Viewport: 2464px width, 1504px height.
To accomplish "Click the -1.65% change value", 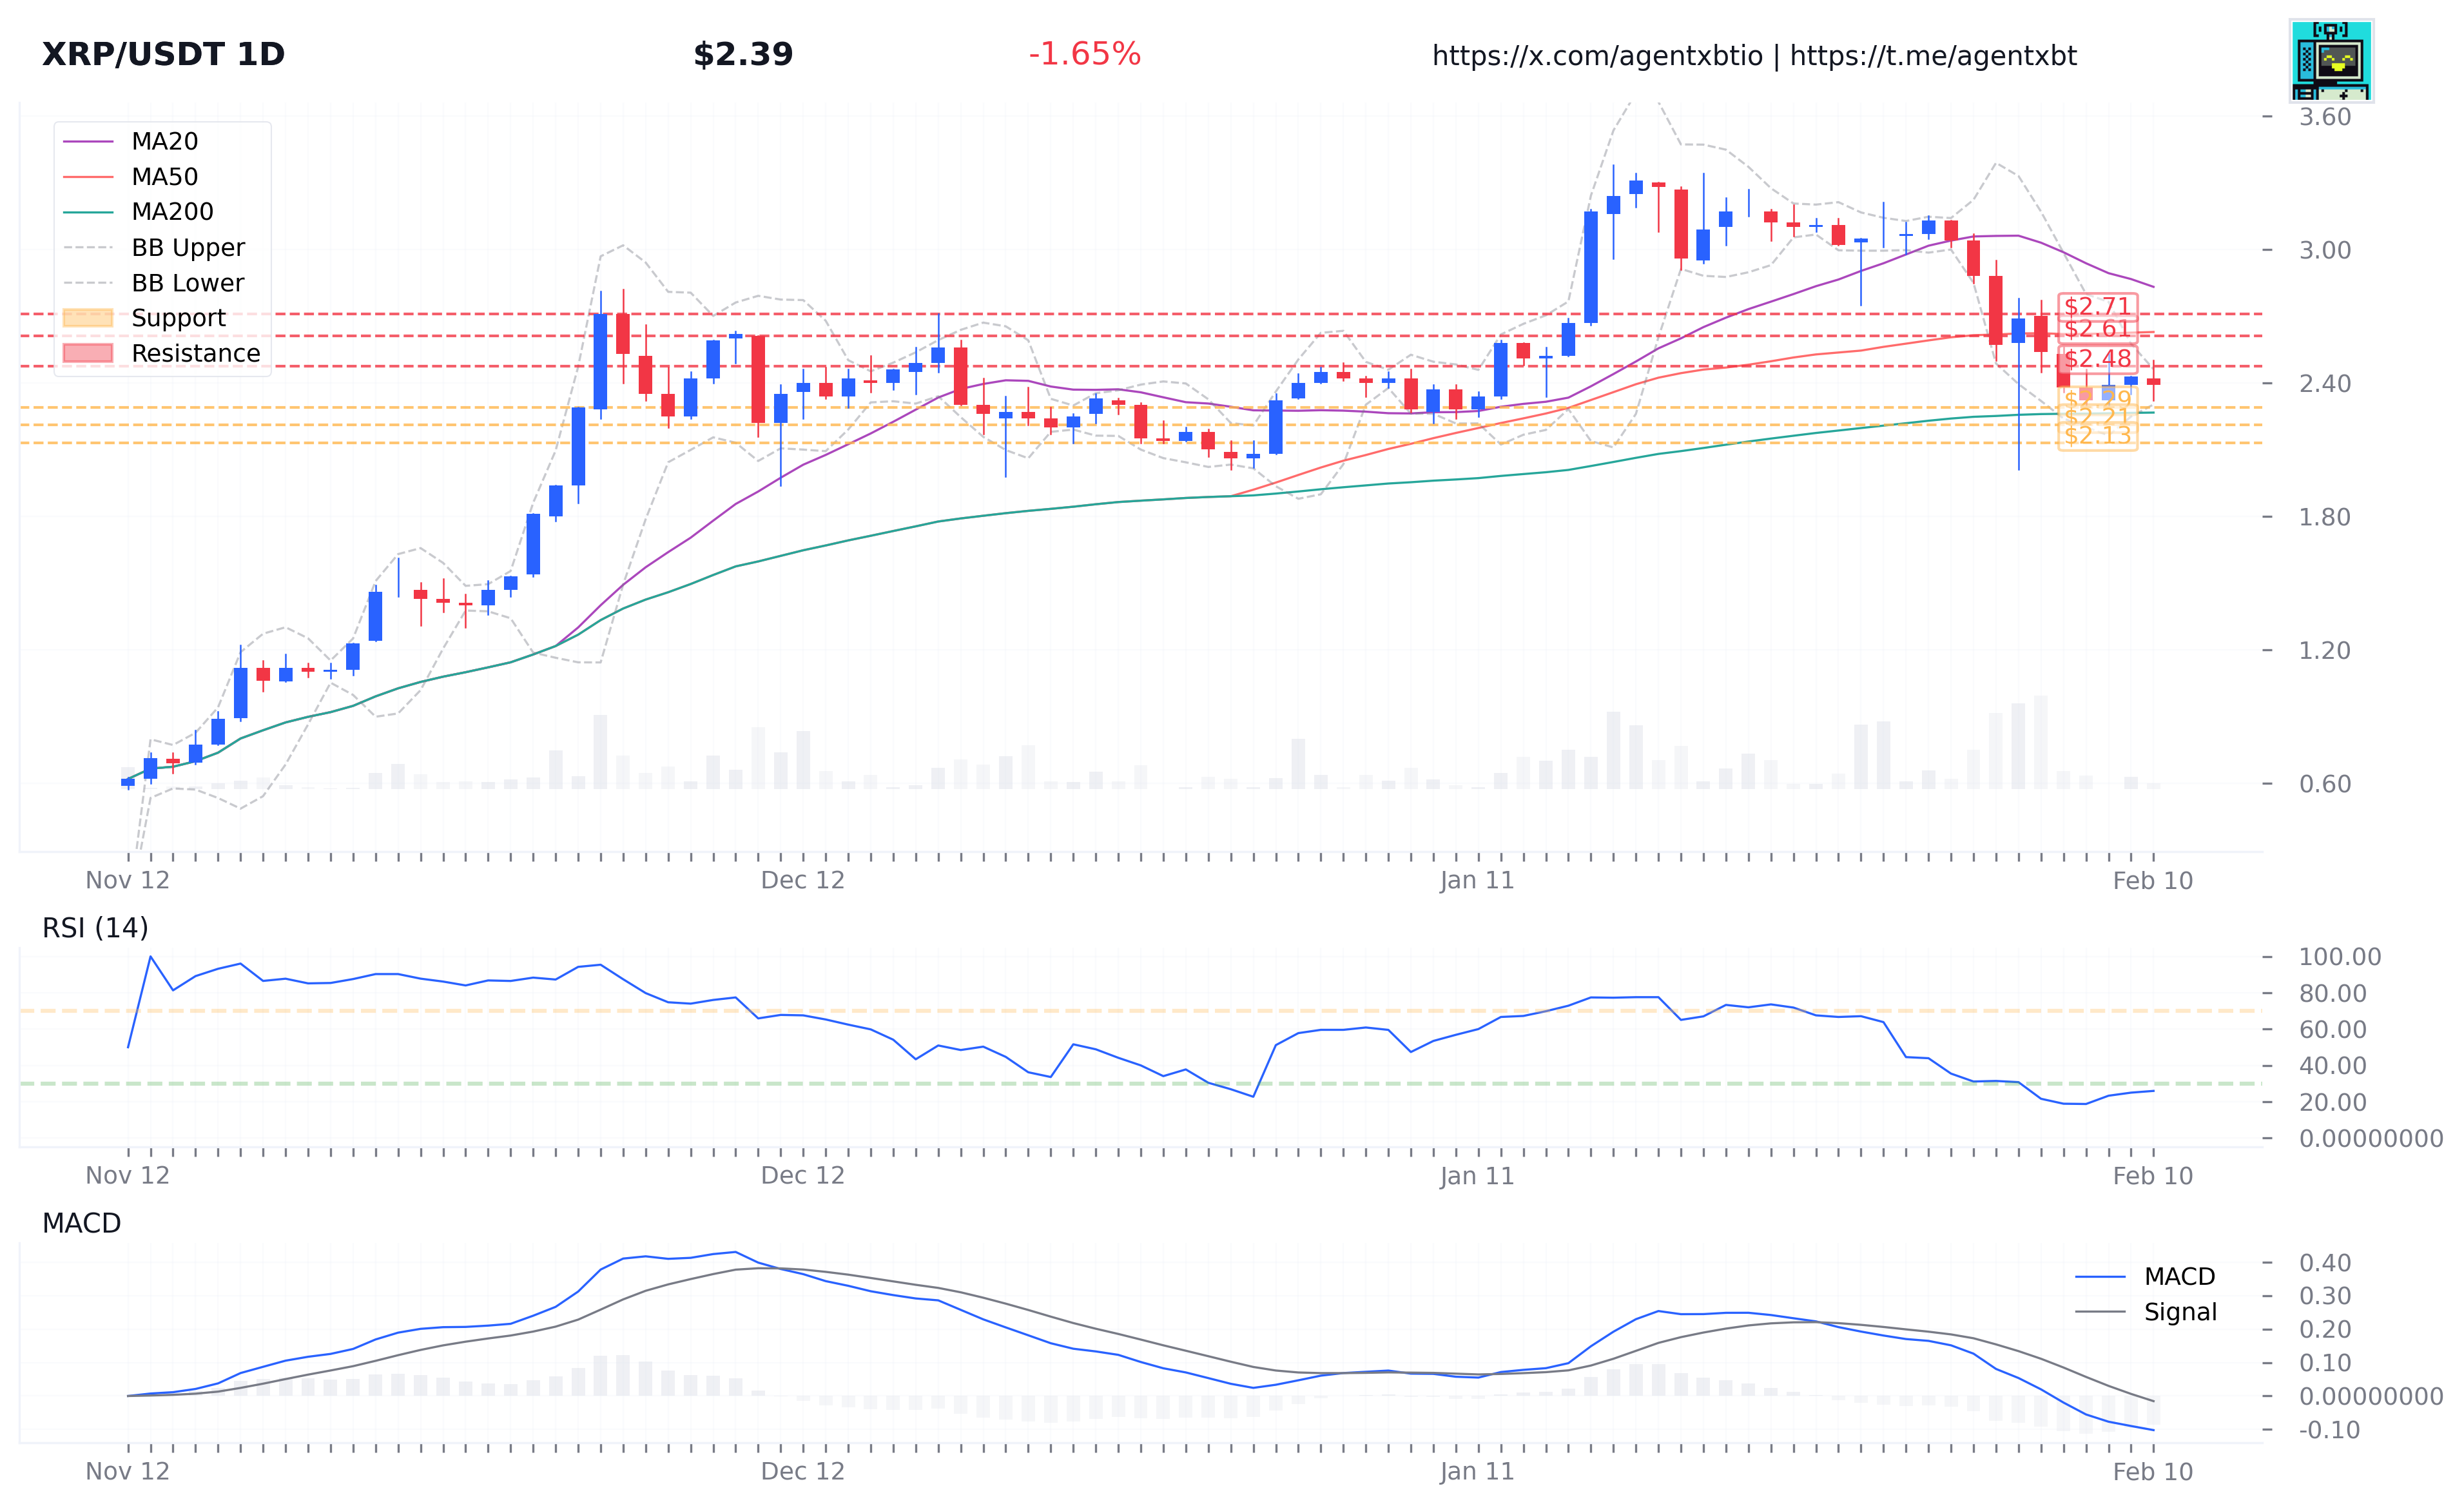I will click(x=1084, y=54).
